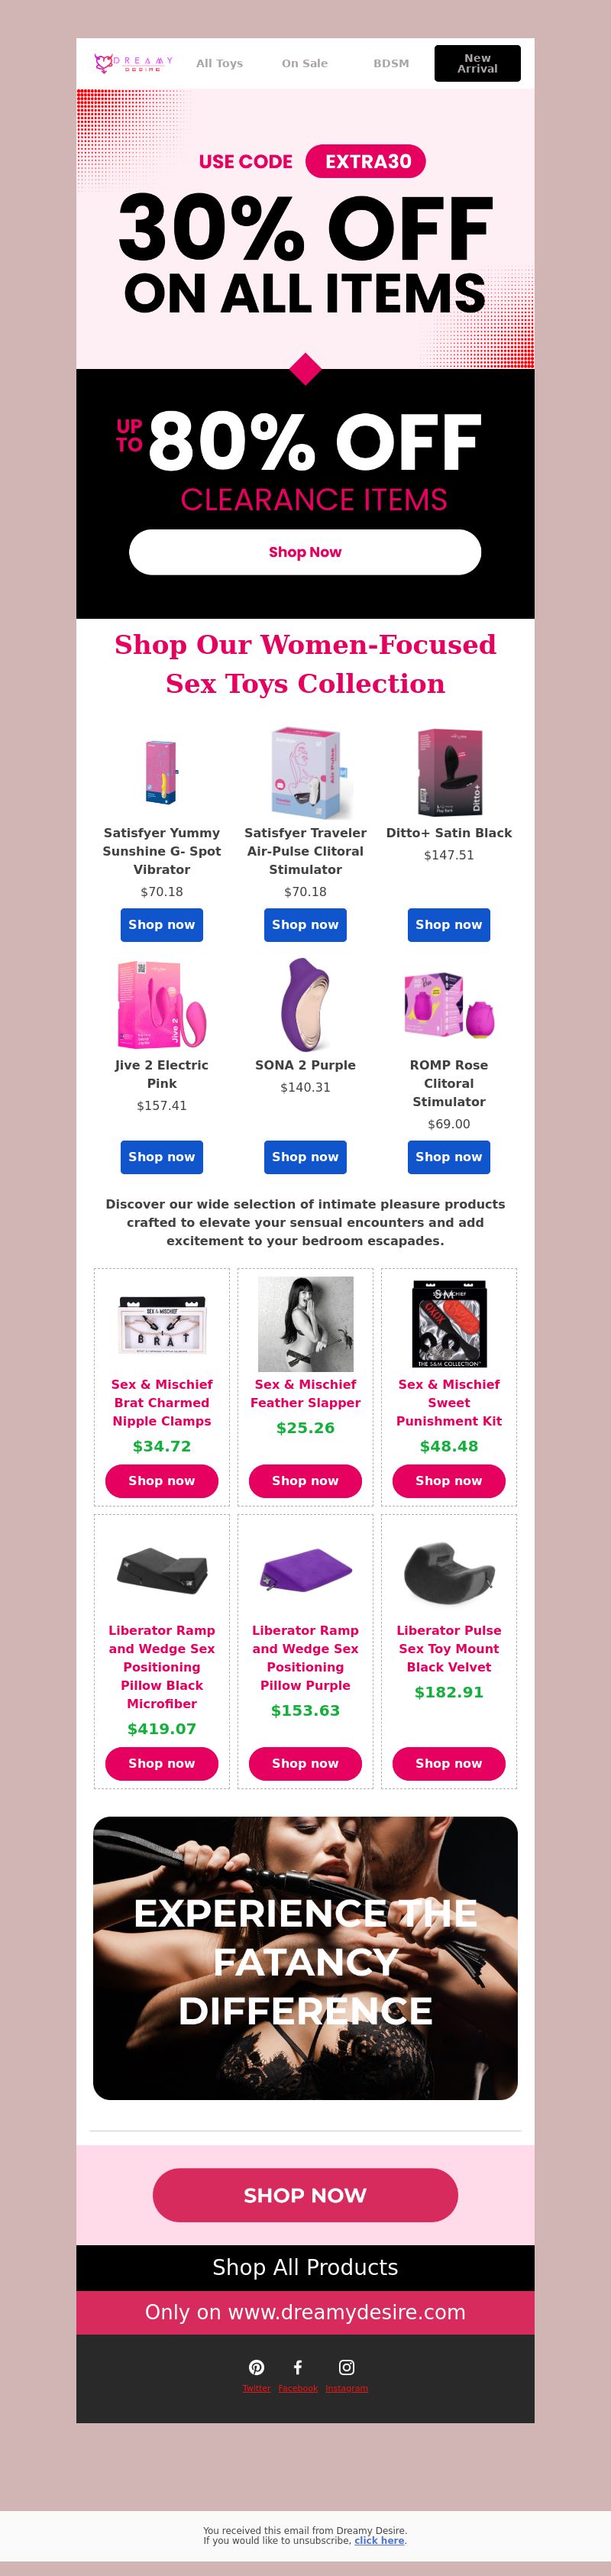Open the Pinterest social icon
This screenshot has height=2576, width=611.
pos(257,2367)
